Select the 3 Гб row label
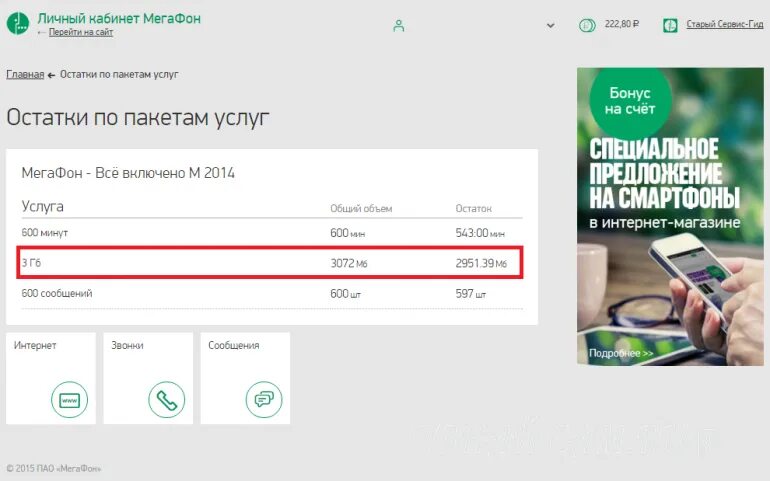 [x=31, y=263]
